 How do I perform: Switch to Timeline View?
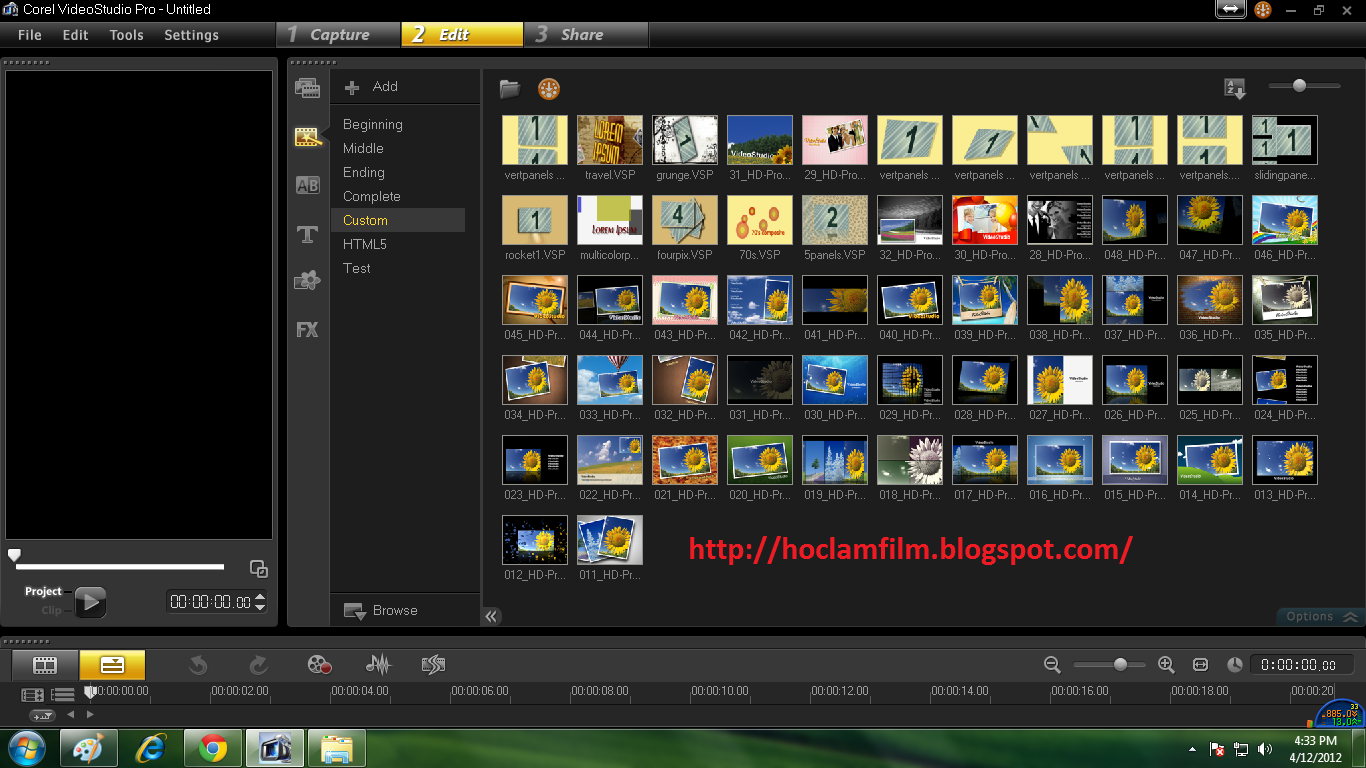pos(112,665)
